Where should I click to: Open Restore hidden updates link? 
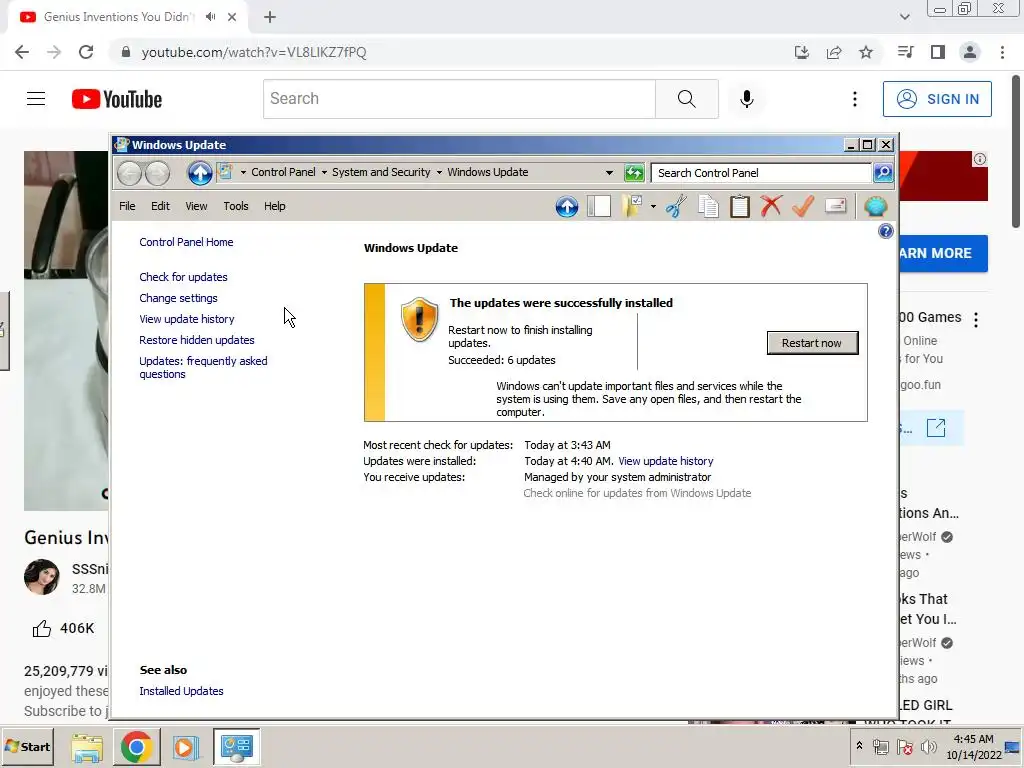(x=197, y=340)
